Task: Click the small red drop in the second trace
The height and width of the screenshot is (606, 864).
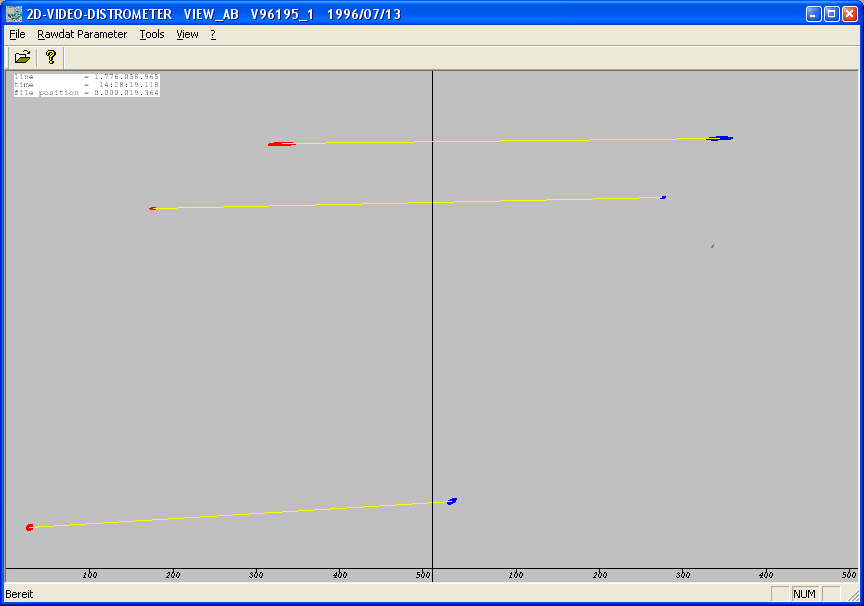Action: 153,208
